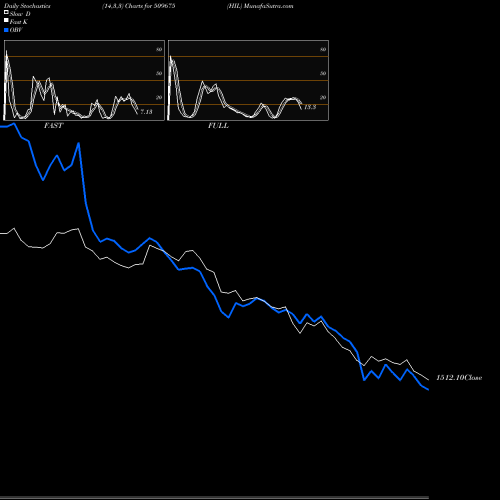
Task: Click the 'FAST' label under the left chart
Action: pyautogui.click(x=53, y=126)
